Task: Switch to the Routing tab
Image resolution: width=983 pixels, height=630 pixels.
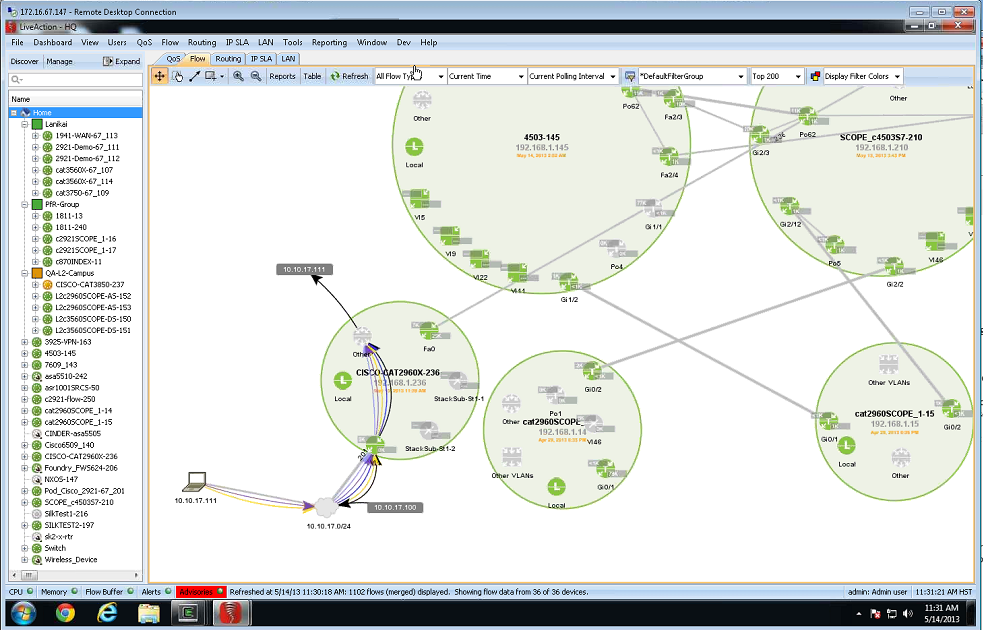Action: coord(228,59)
